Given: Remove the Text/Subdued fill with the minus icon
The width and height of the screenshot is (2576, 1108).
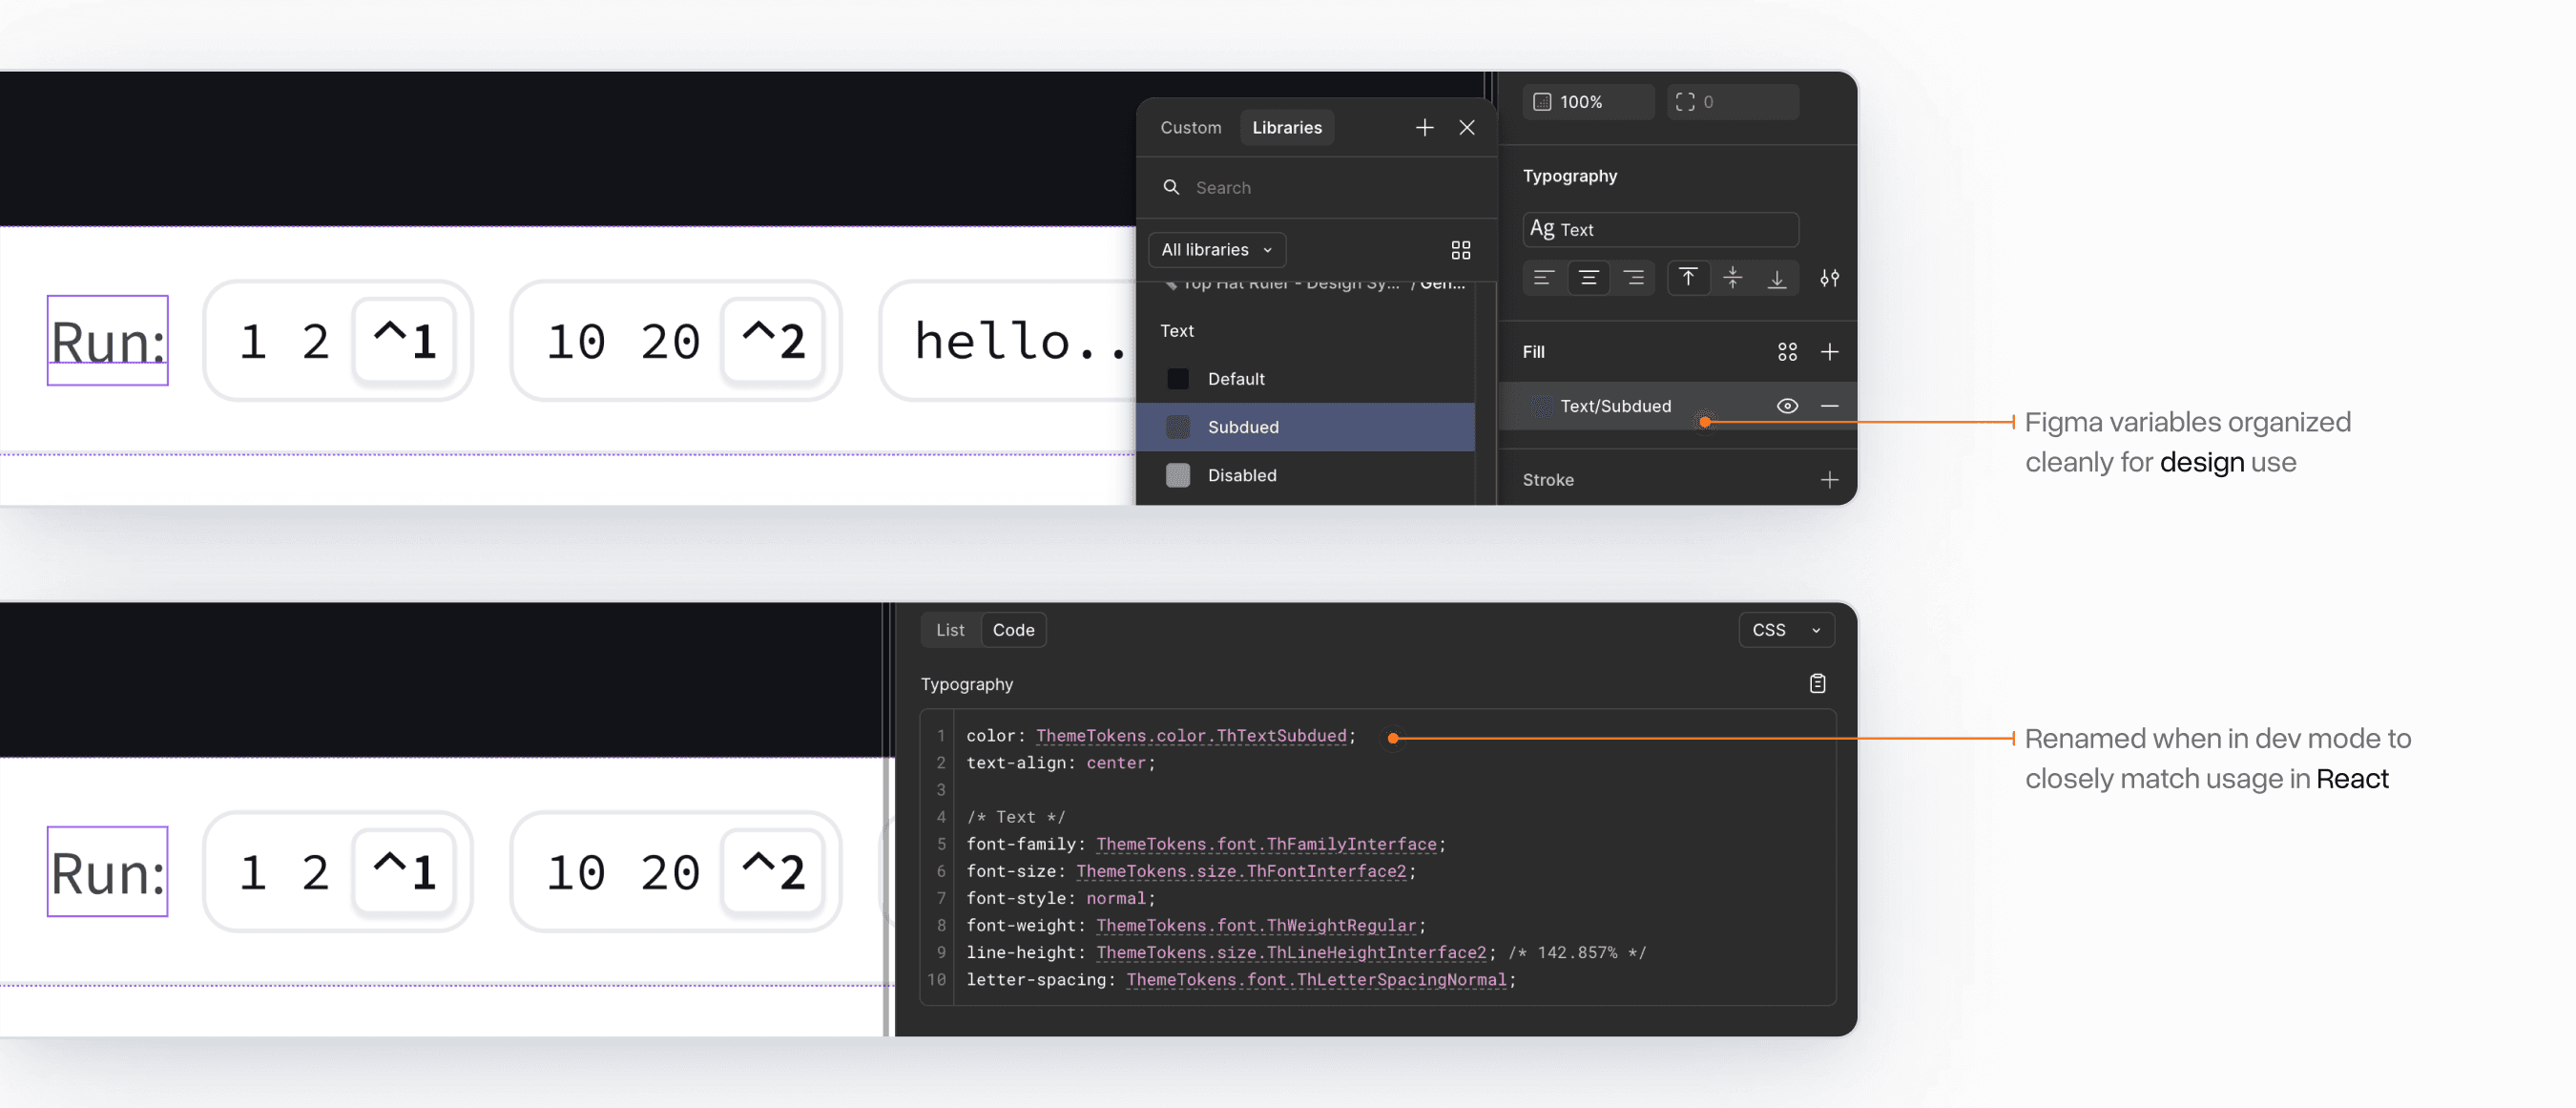Looking at the screenshot, I should click(1830, 405).
